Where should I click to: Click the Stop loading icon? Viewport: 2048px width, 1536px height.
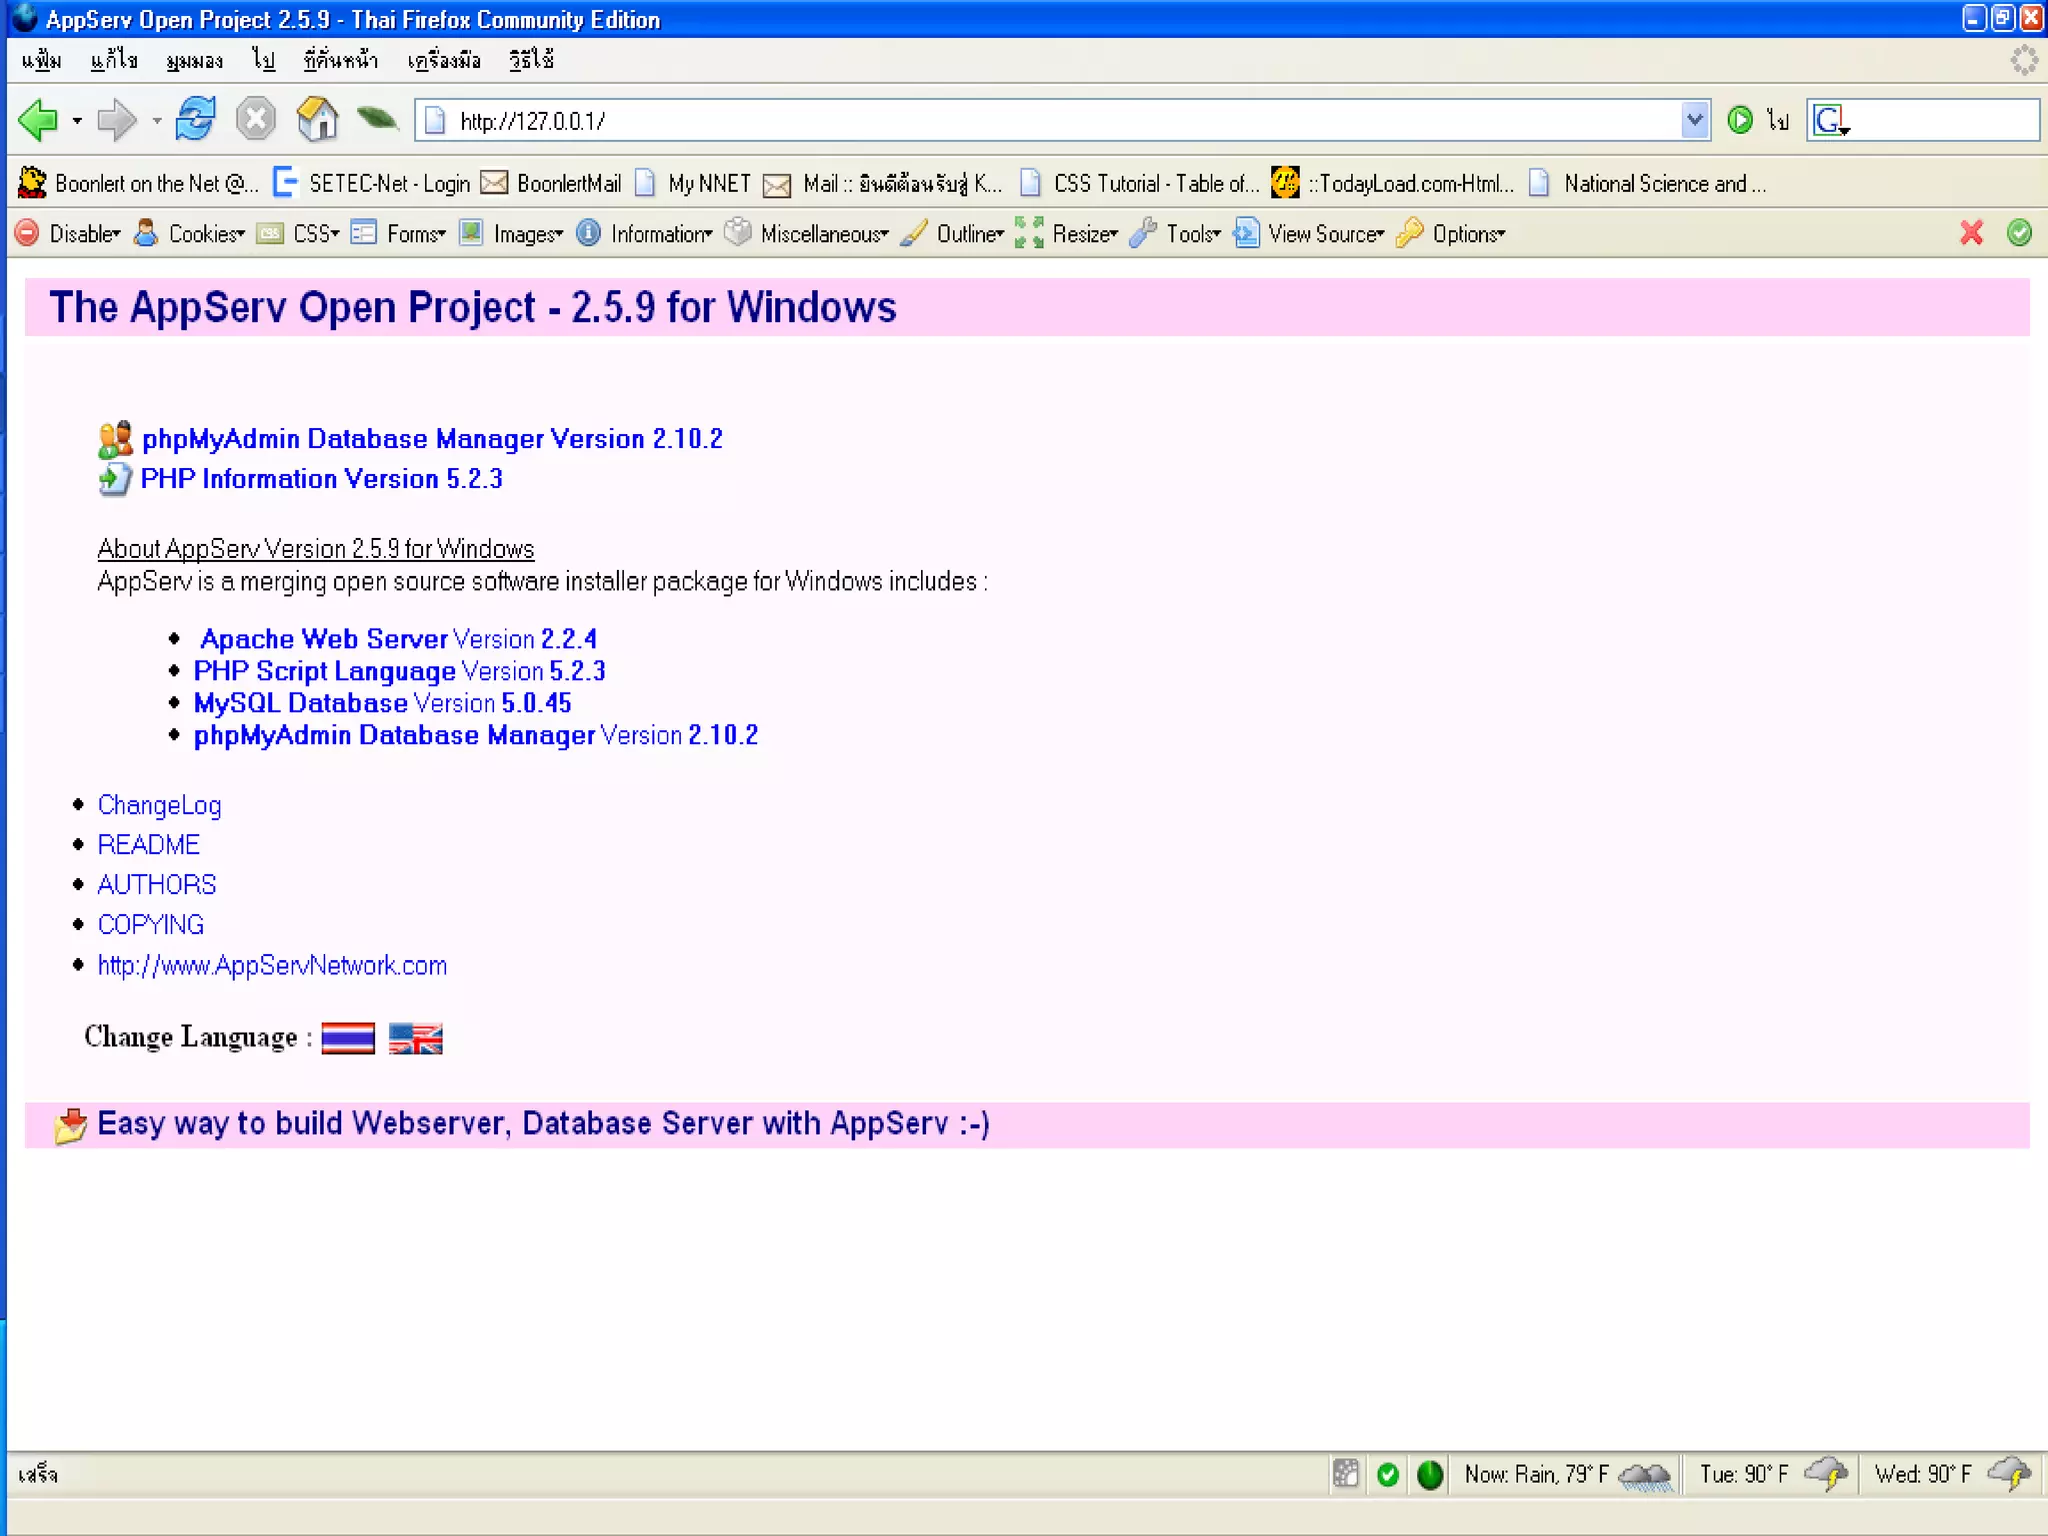pyautogui.click(x=256, y=120)
